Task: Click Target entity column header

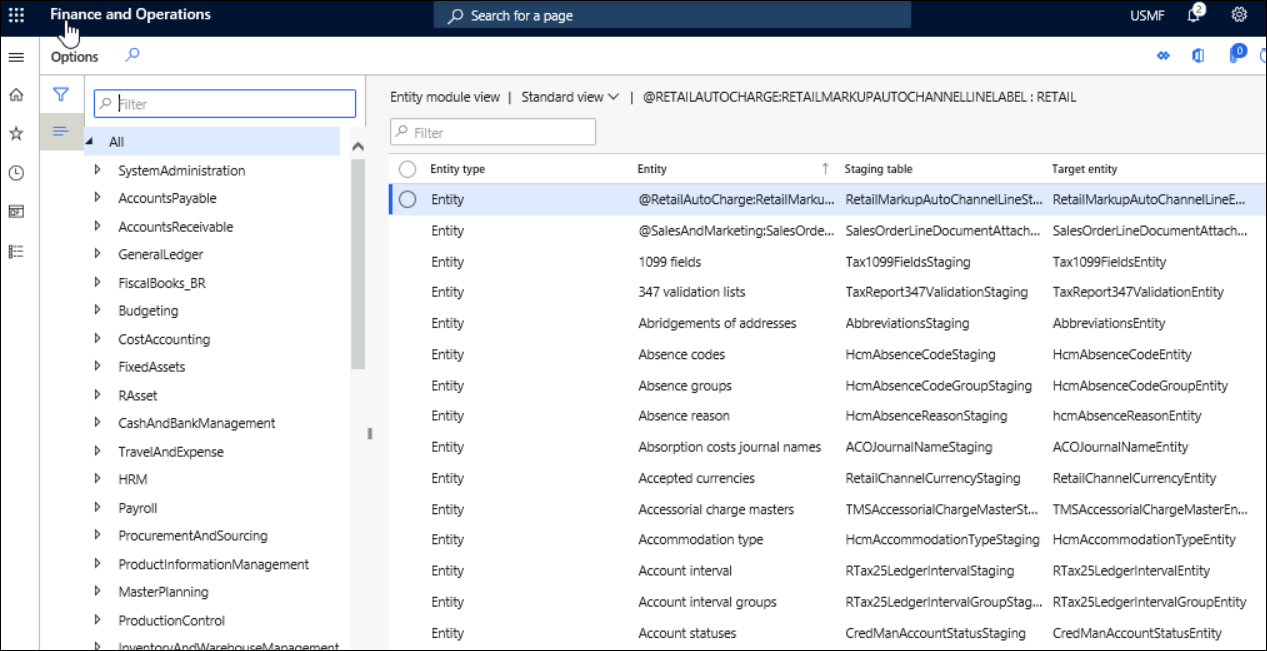Action: coord(1085,169)
